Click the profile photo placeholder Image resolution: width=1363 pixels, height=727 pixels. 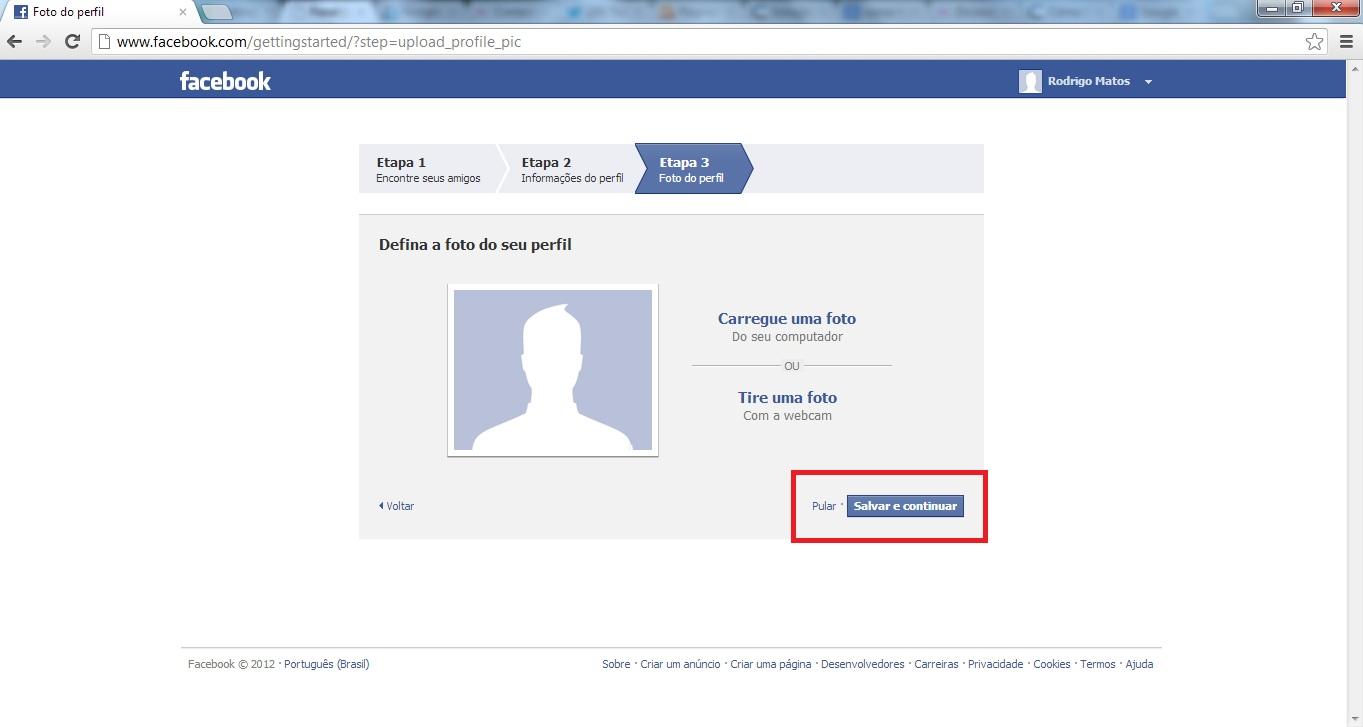pos(552,370)
